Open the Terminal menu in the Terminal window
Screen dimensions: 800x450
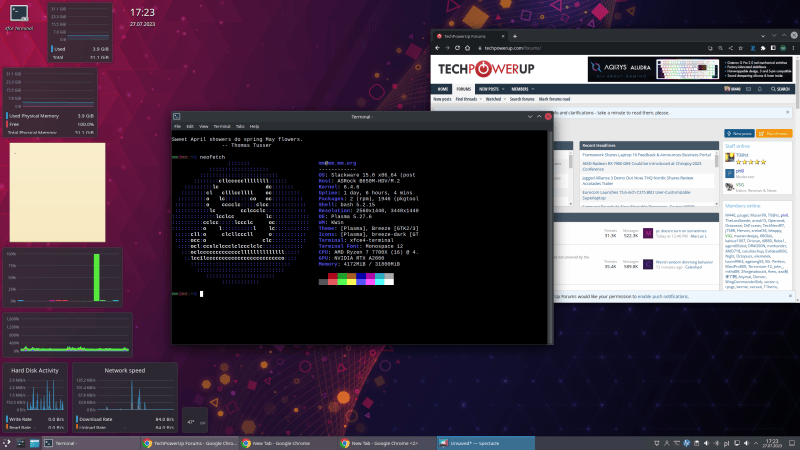pos(221,126)
